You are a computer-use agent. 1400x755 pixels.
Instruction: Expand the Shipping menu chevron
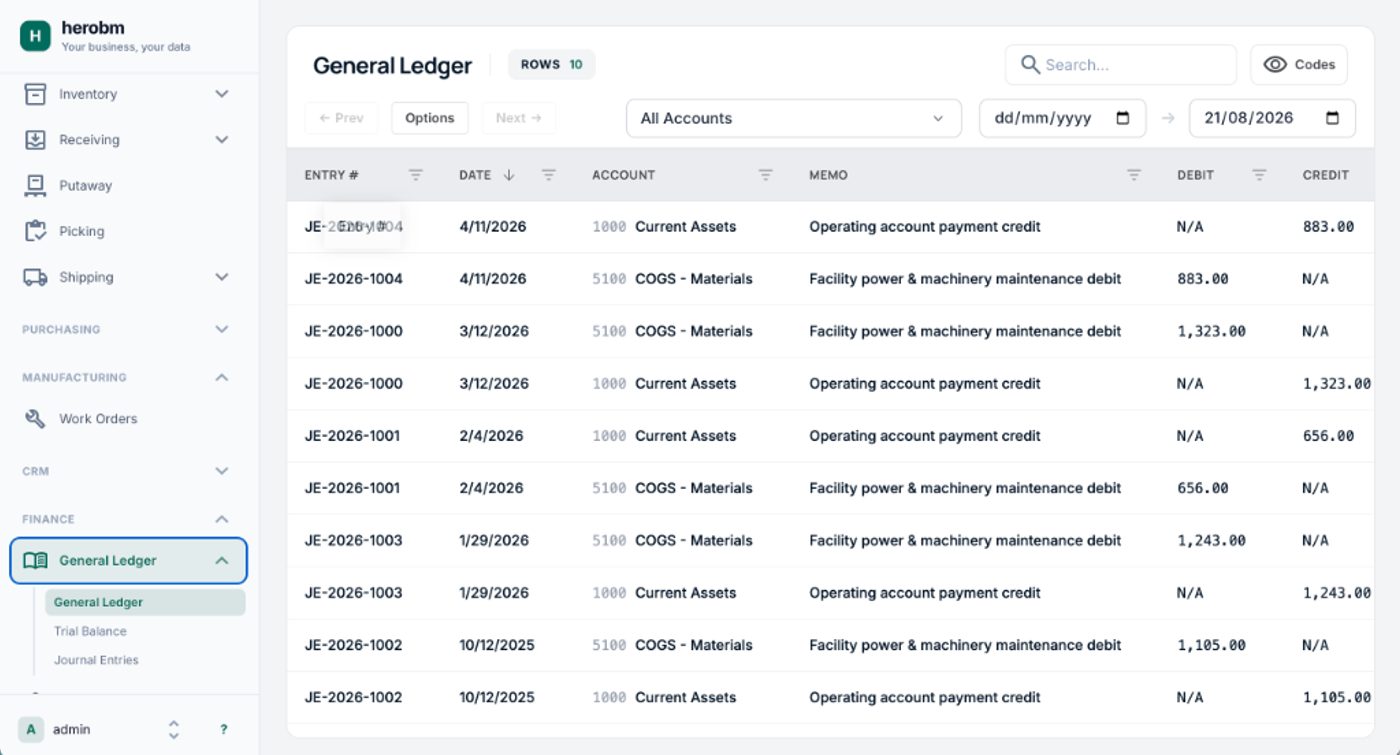[222, 277]
